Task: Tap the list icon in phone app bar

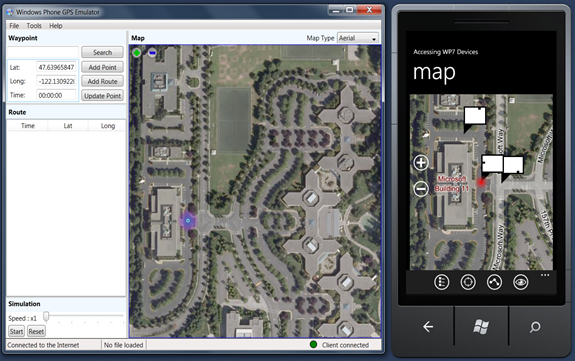Action: (442, 282)
